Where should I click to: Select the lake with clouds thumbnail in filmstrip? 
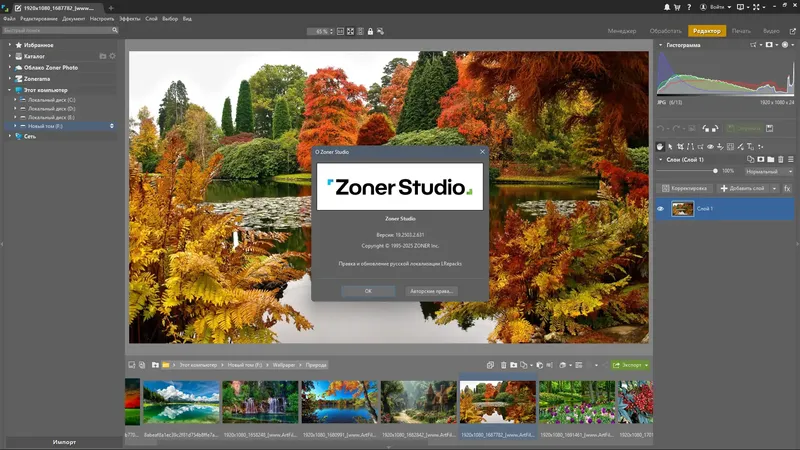(x=181, y=402)
